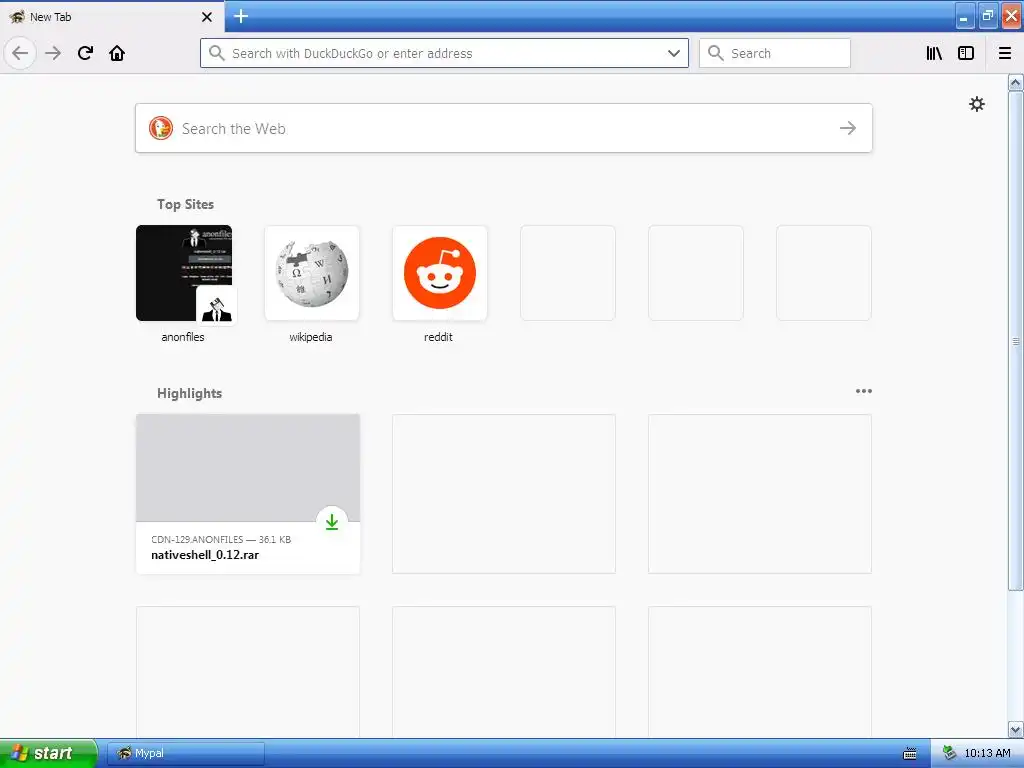Expand the address bar history dropdown
The height and width of the screenshot is (768, 1024).
[x=674, y=53]
